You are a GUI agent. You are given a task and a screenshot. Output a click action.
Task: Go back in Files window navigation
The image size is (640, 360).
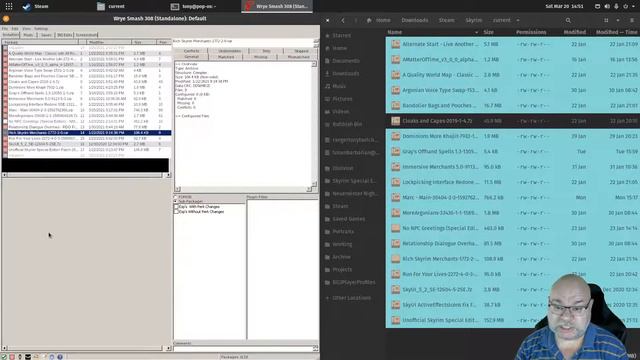point(343,20)
